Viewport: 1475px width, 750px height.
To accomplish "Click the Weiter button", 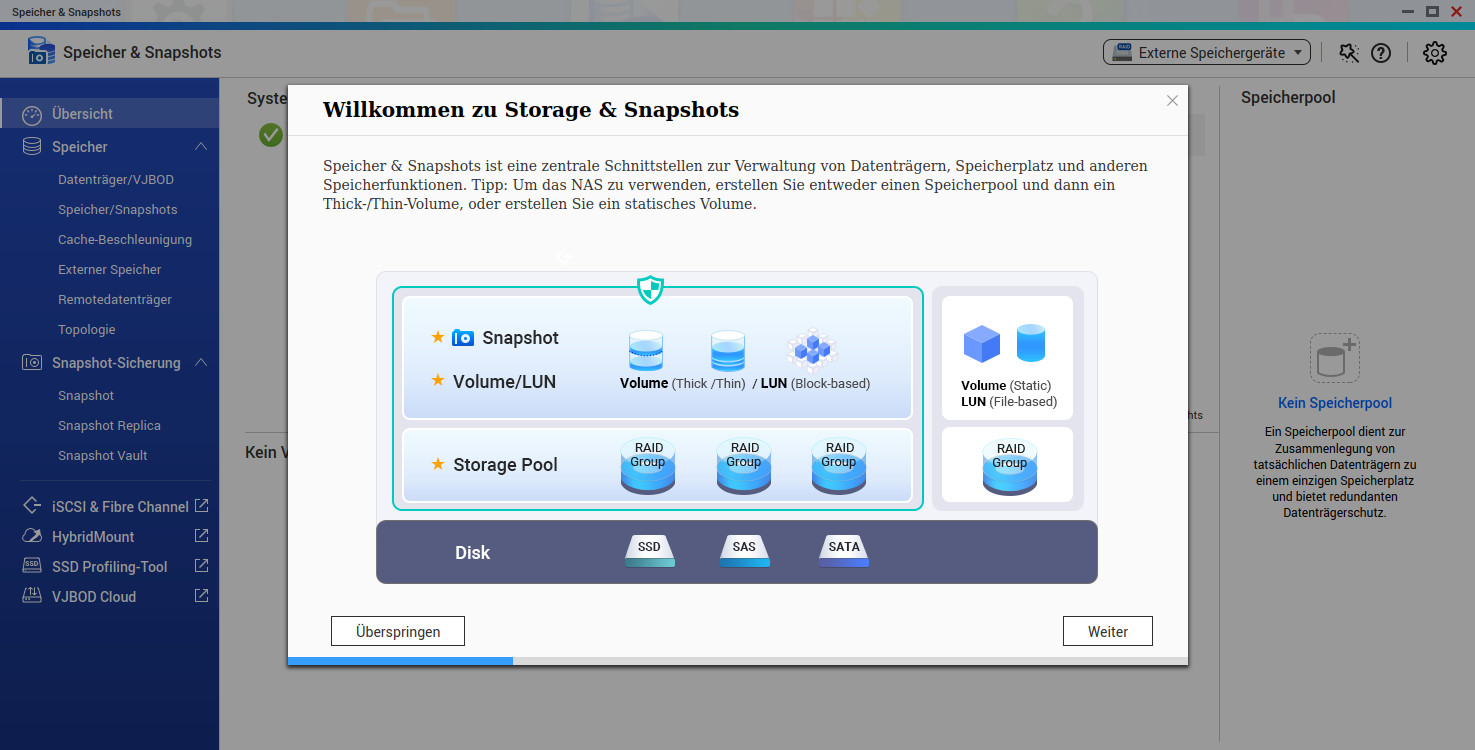I will pos(1107,631).
